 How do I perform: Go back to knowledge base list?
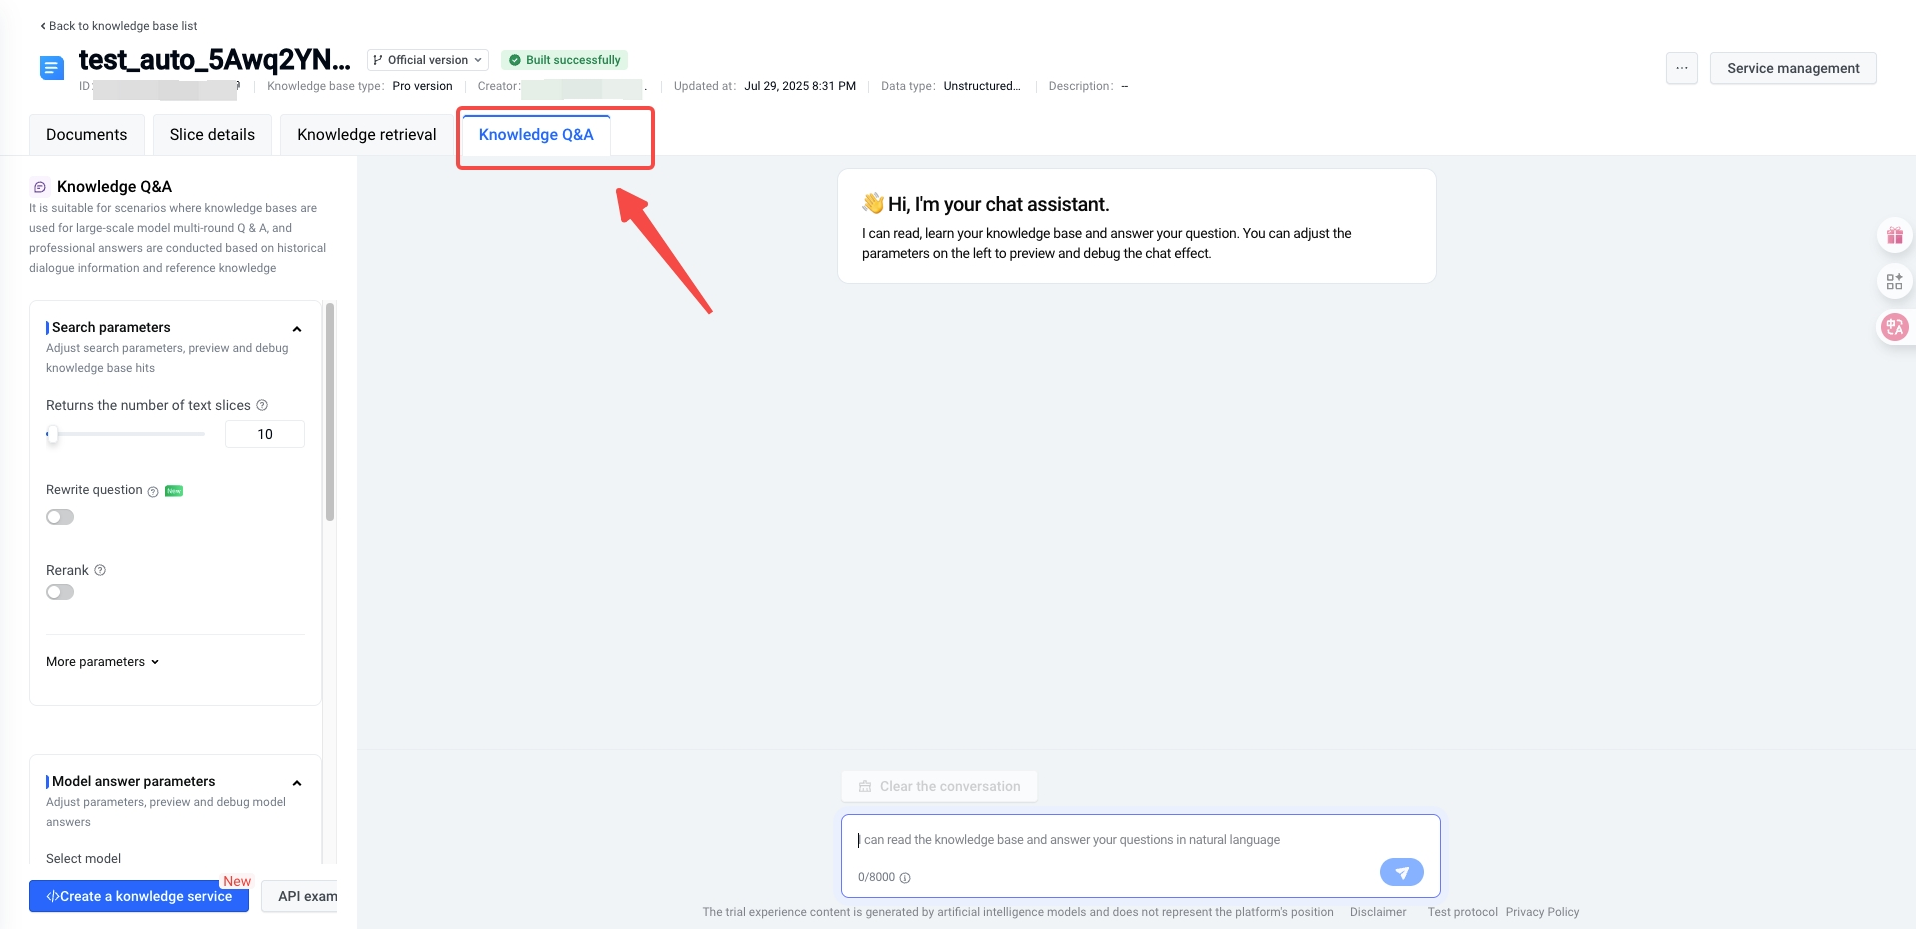(118, 26)
